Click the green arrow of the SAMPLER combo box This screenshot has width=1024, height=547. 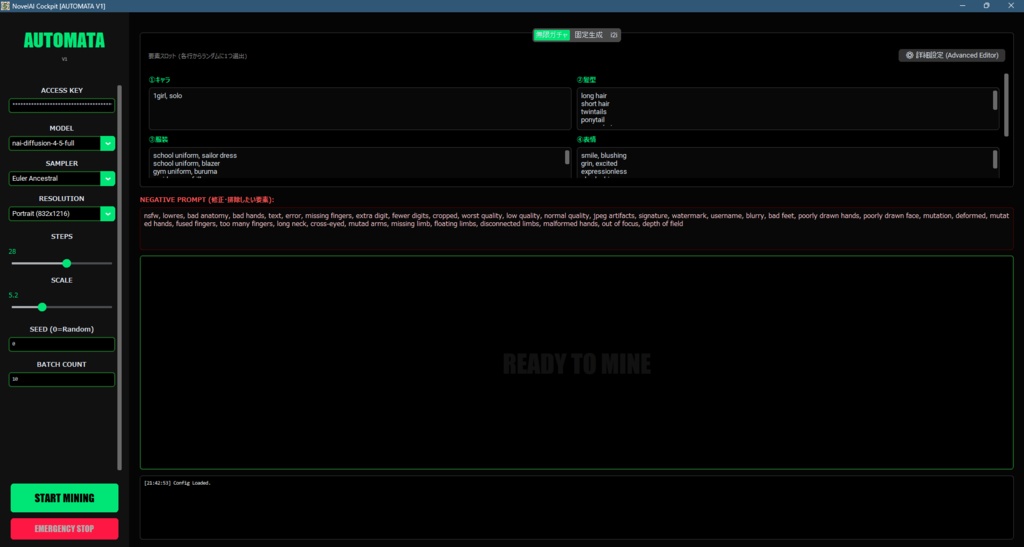108,178
